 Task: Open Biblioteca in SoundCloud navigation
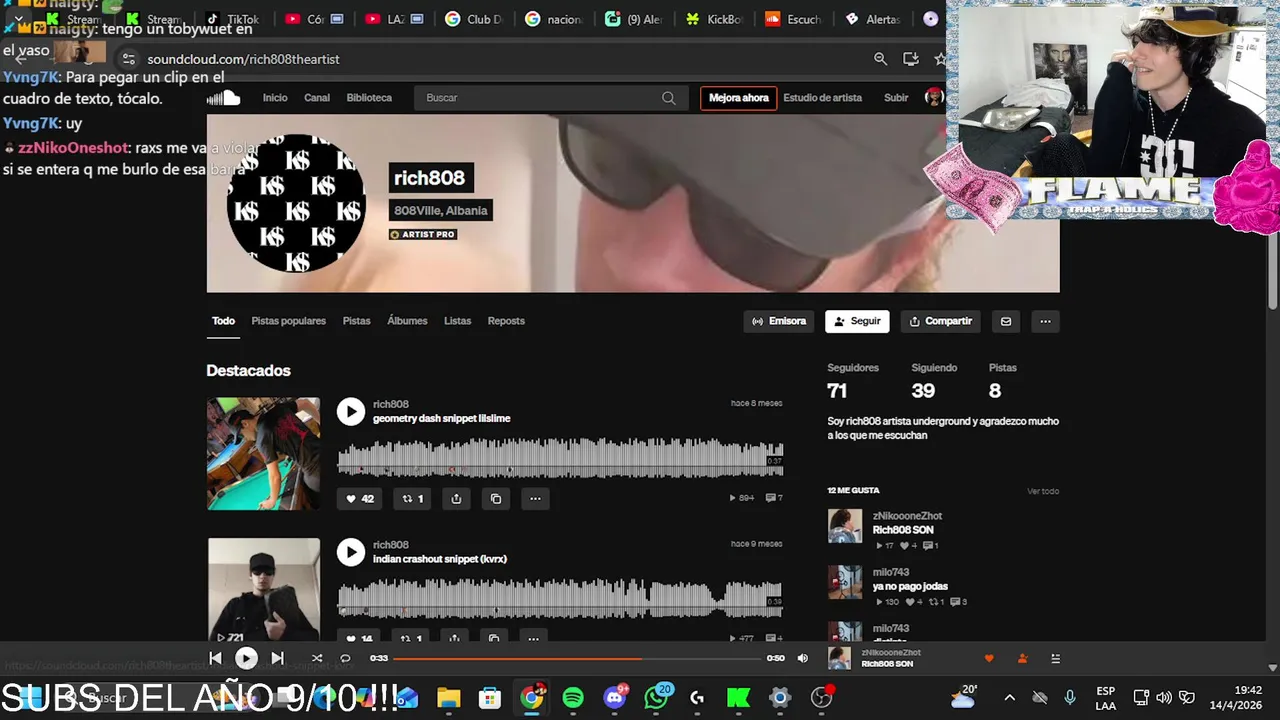369,98
